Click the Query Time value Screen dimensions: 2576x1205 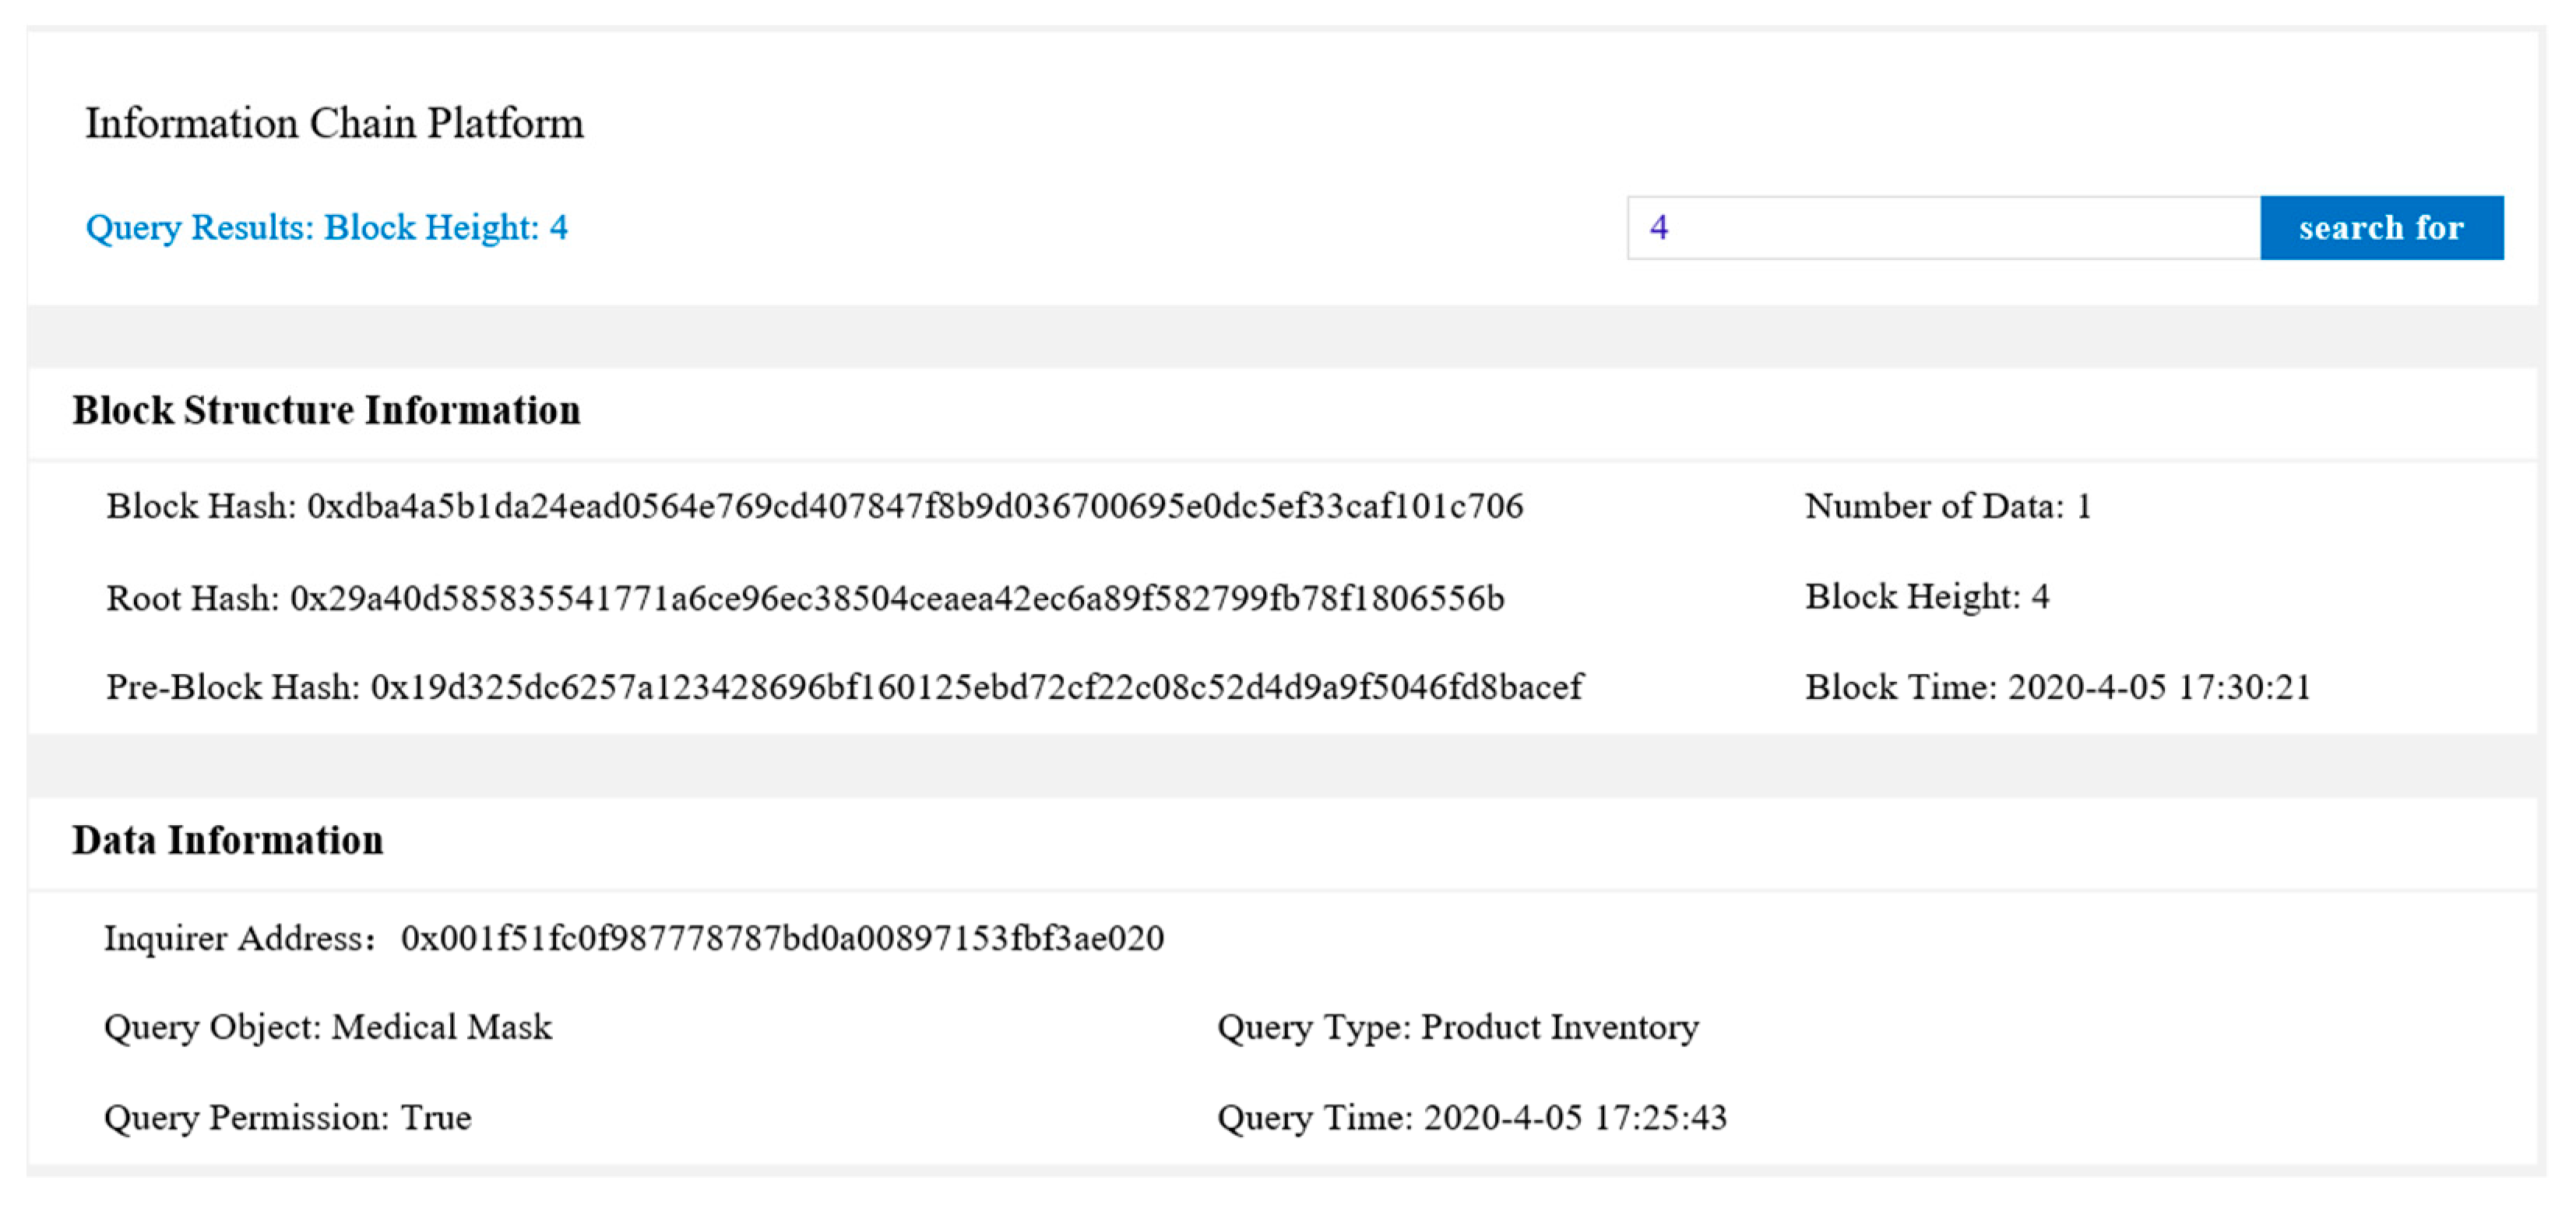[x=1574, y=1117]
